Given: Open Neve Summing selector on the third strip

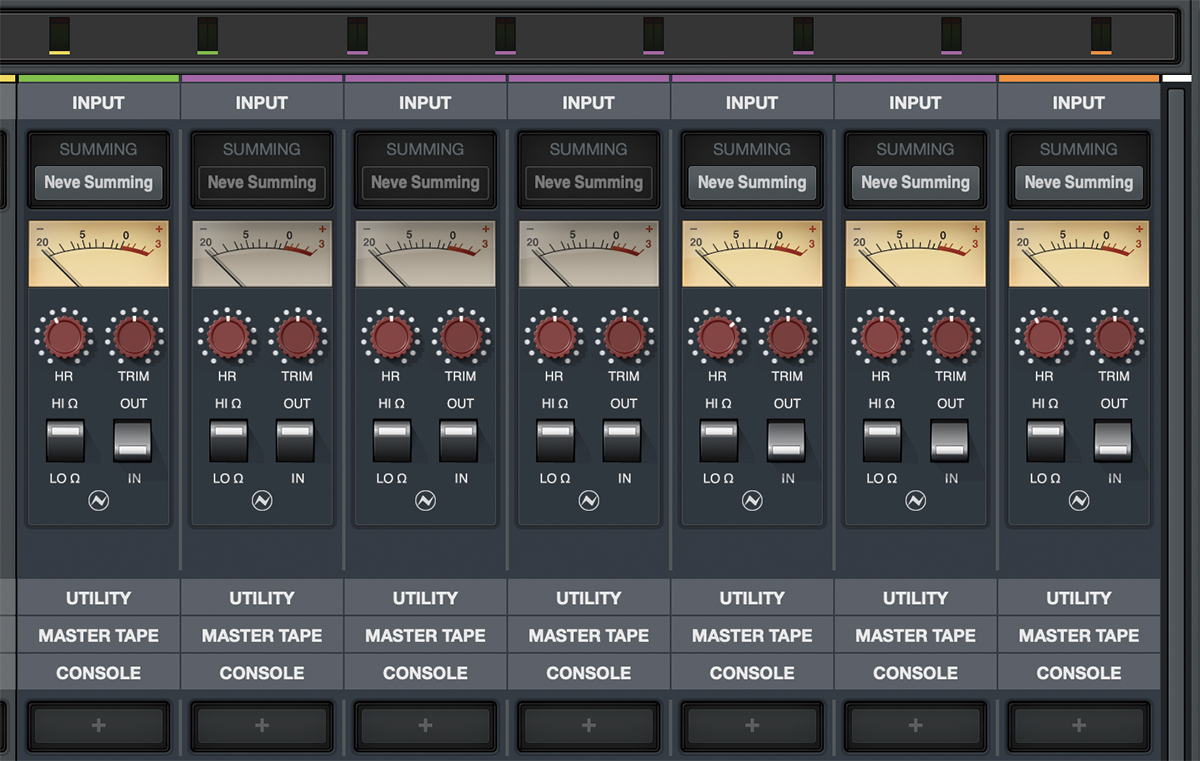Looking at the screenshot, I should tap(425, 183).
